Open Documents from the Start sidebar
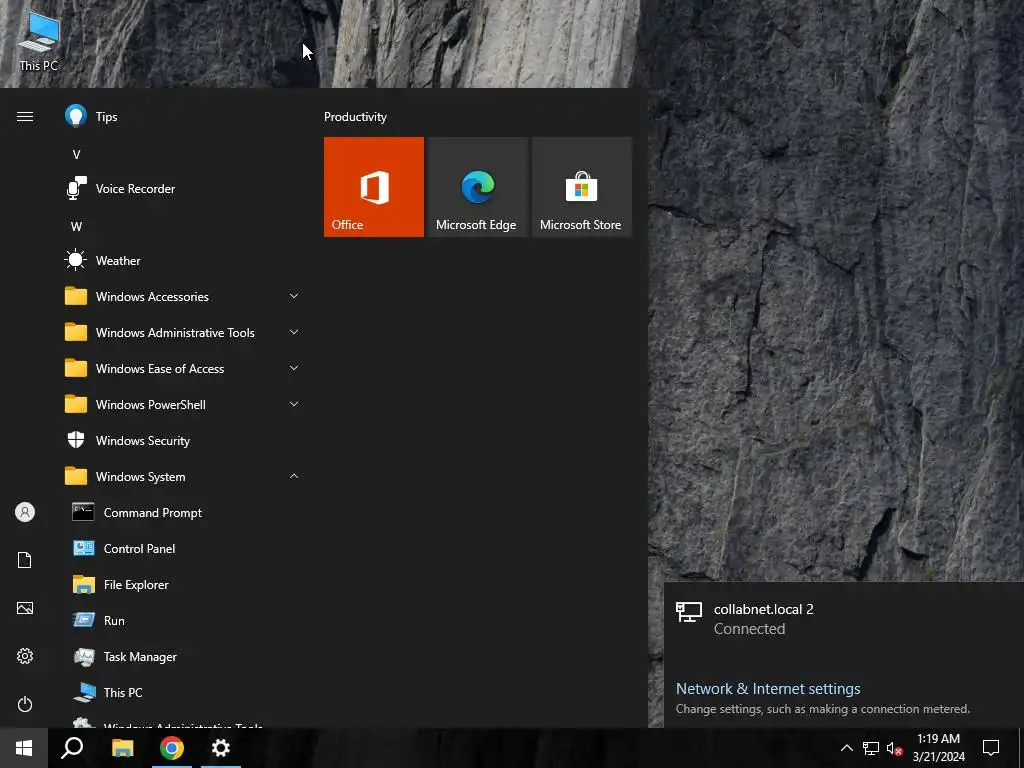This screenshot has width=1024, height=768. [x=25, y=560]
